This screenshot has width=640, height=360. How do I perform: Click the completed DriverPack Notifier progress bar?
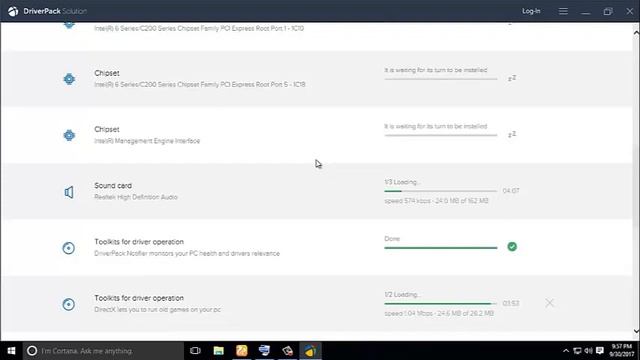(x=440, y=248)
